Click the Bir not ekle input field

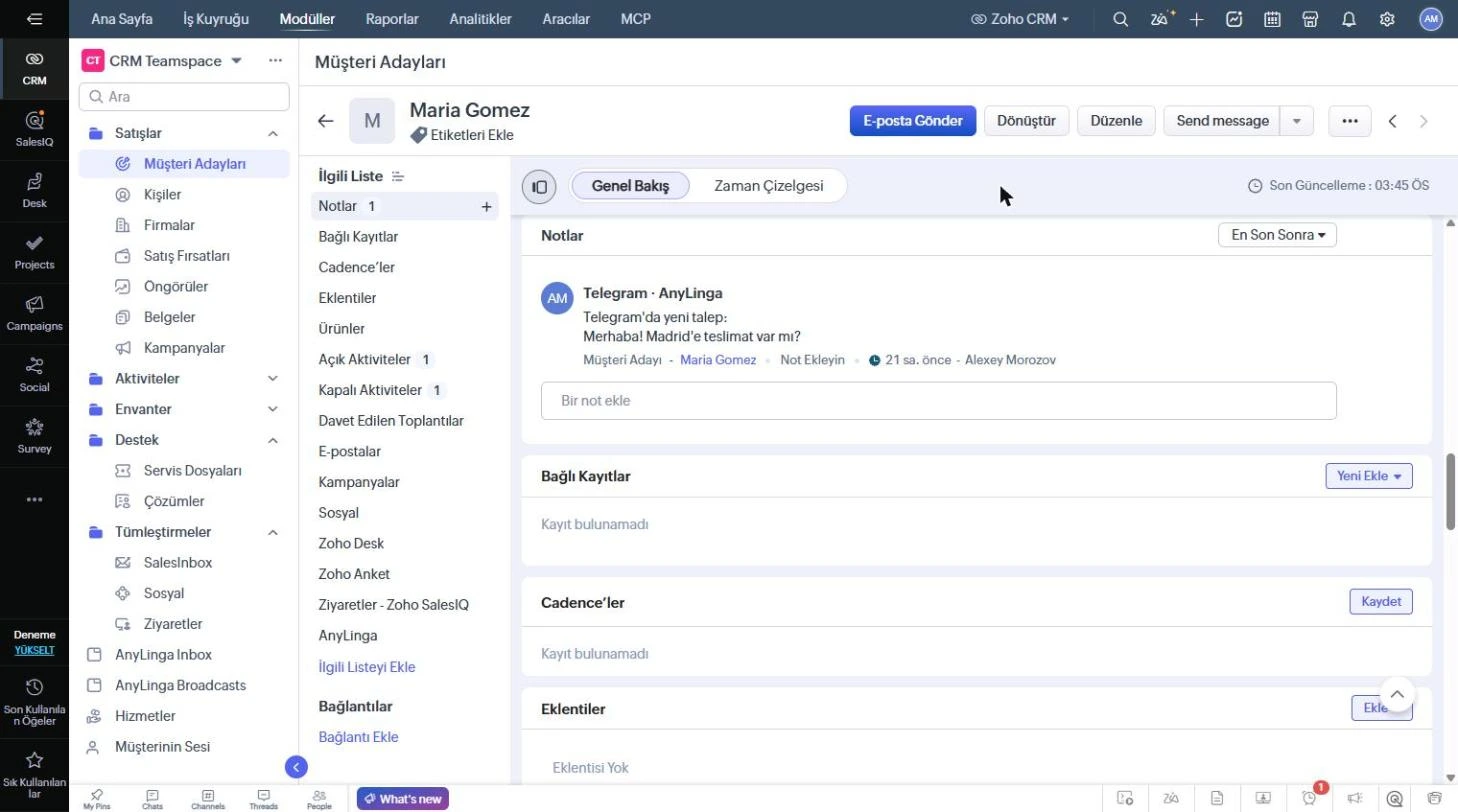(939, 401)
